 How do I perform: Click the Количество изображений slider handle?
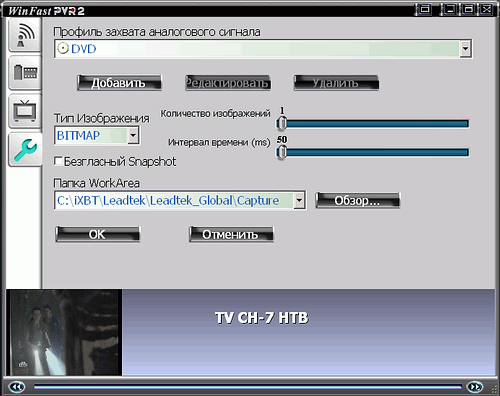282,124
